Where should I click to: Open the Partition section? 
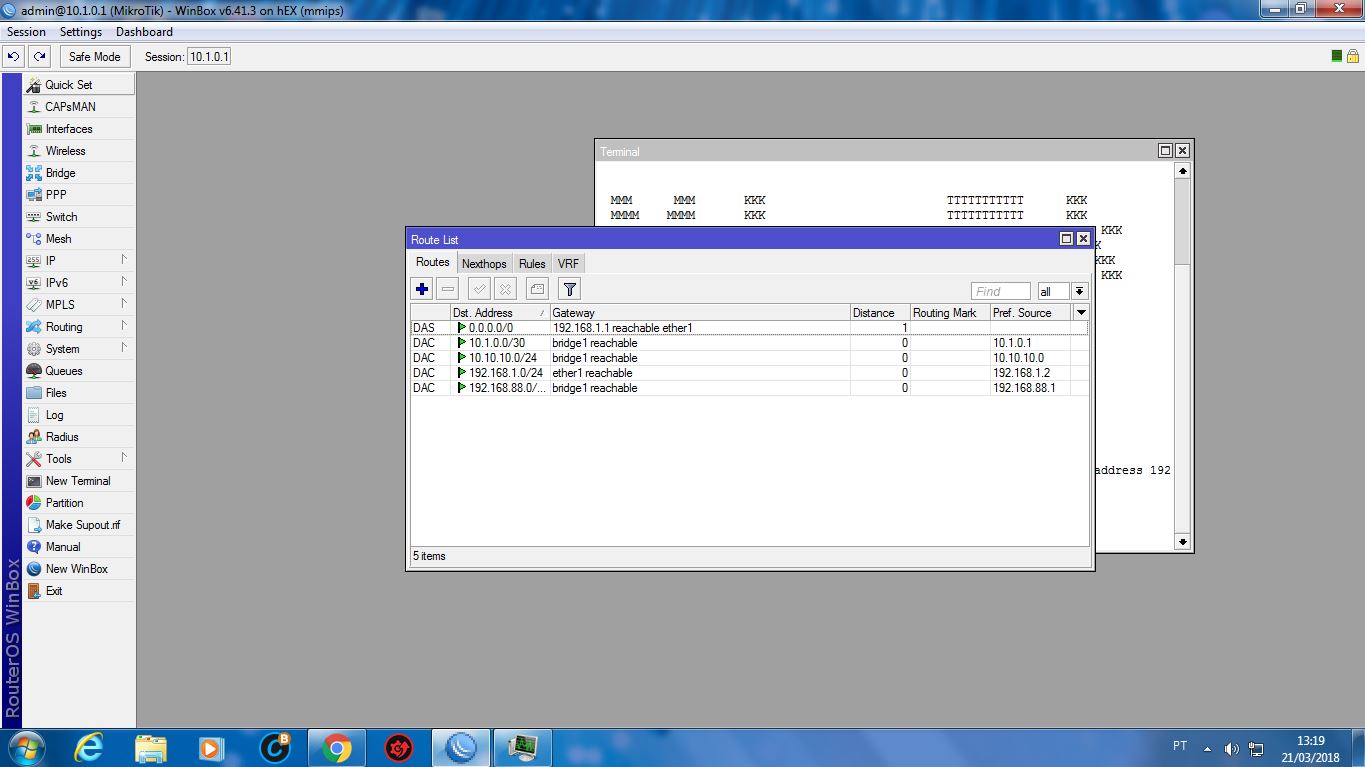79,503
